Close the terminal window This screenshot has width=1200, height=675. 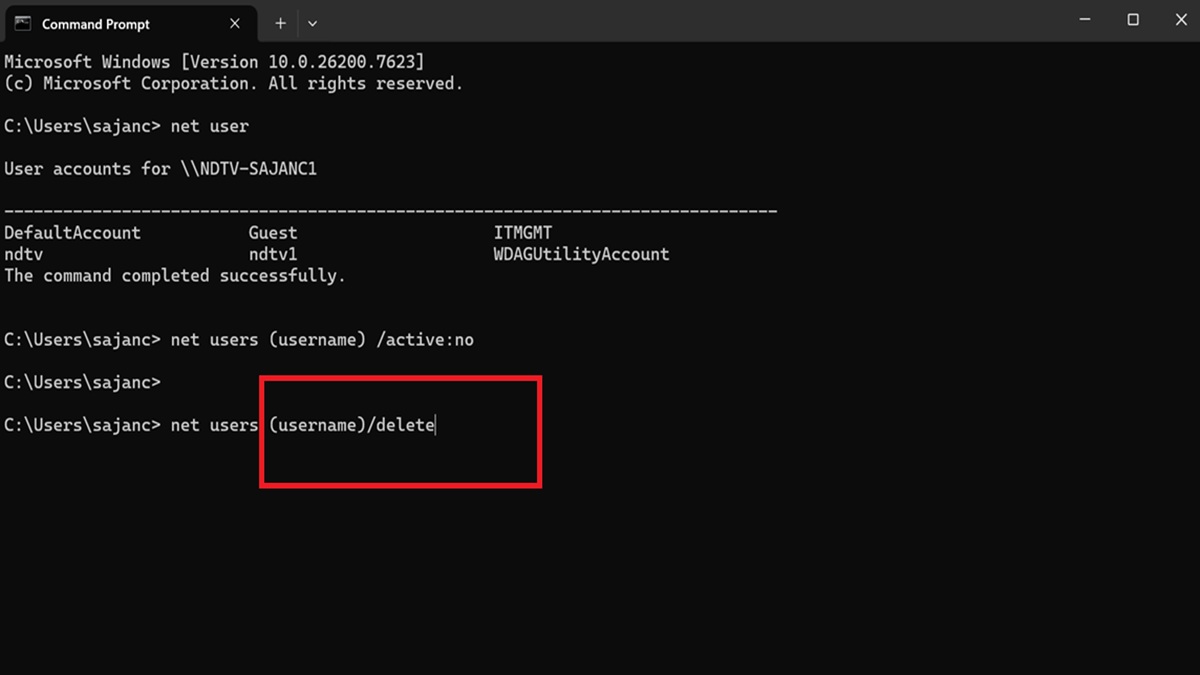point(1180,20)
